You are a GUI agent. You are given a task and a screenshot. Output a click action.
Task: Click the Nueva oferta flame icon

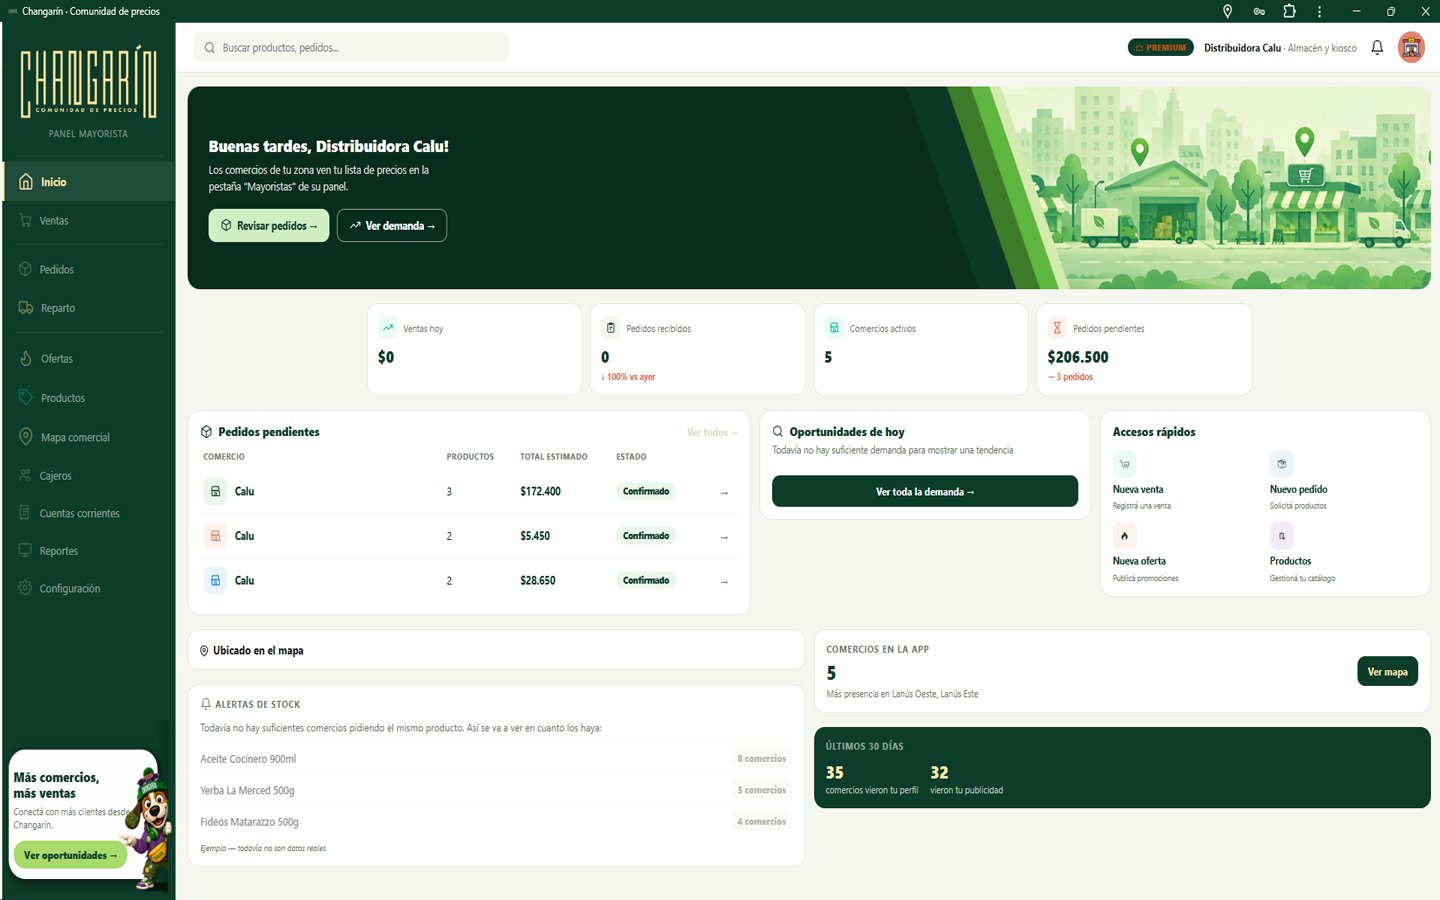tap(1125, 535)
